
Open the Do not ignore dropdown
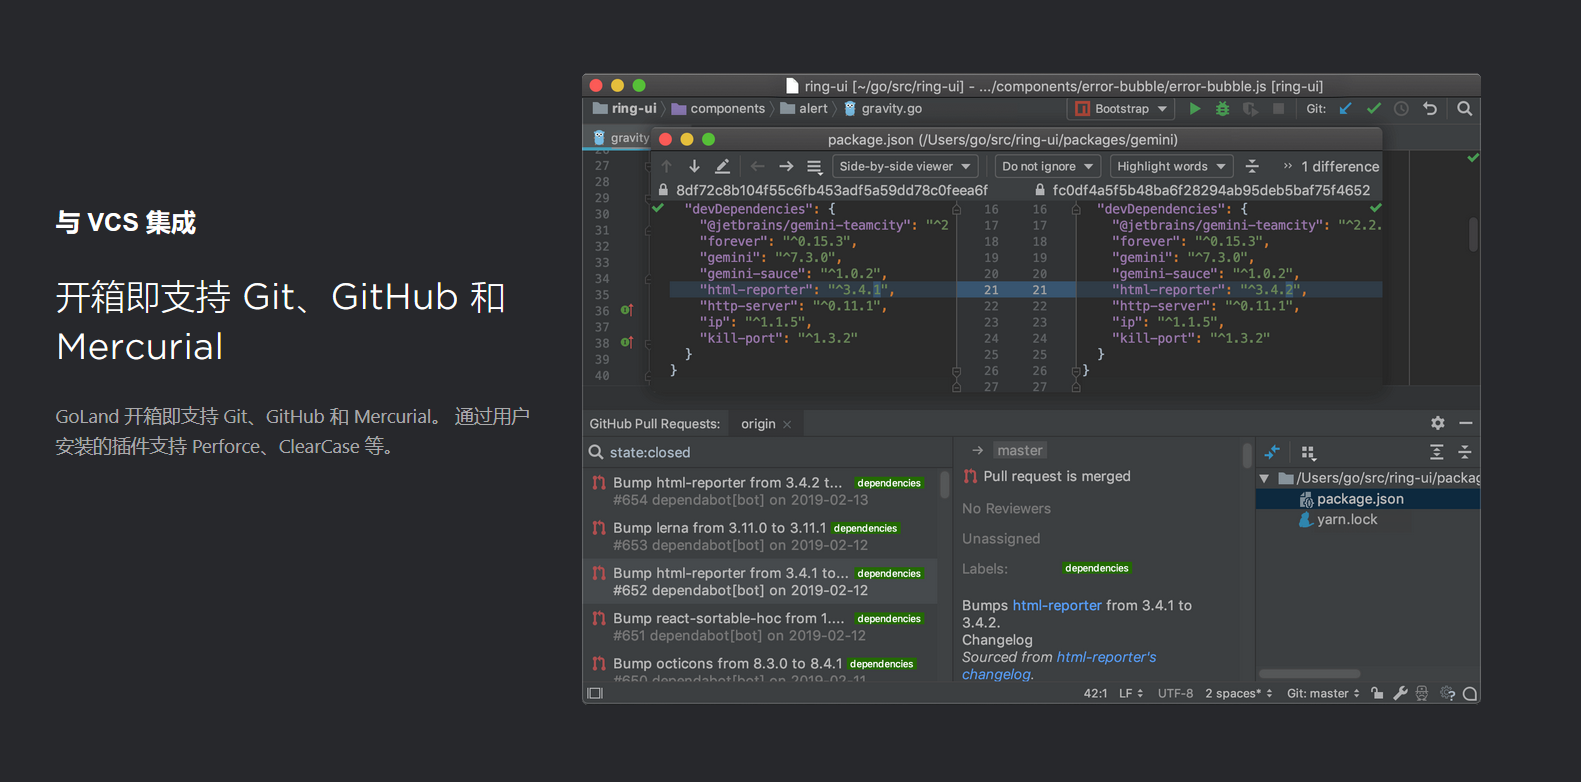point(1048,166)
